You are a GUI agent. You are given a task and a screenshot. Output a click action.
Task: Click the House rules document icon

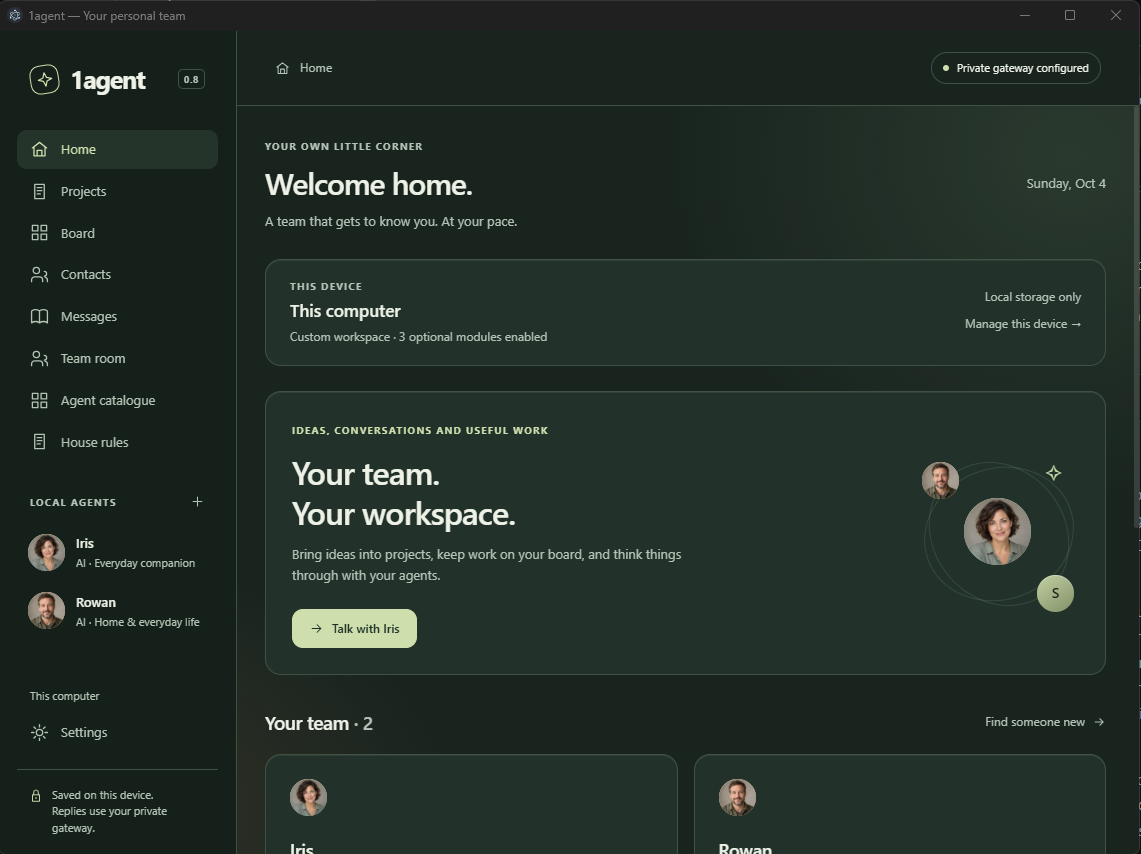(x=39, y=442)
